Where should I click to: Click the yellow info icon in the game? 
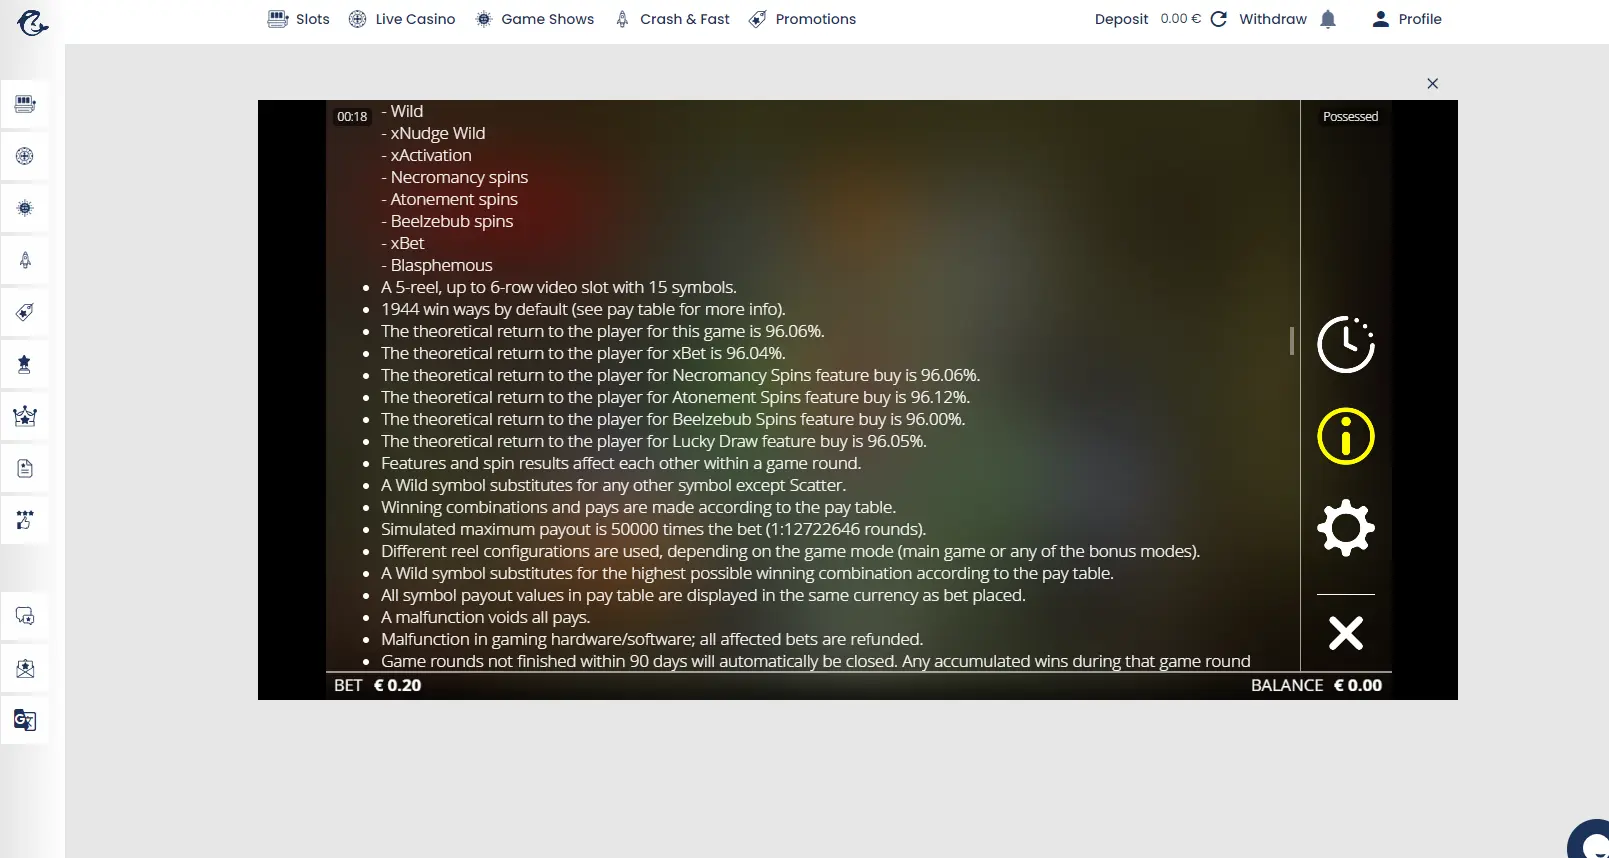[1346, 436]
